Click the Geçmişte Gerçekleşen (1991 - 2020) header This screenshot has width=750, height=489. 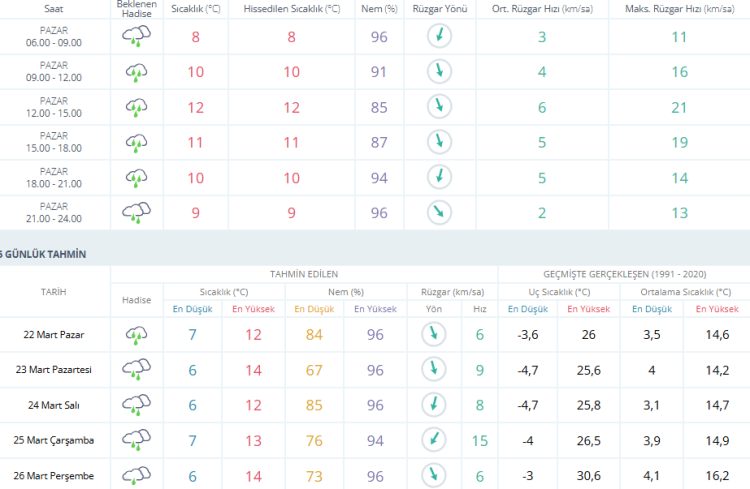(x=623, y=273)
